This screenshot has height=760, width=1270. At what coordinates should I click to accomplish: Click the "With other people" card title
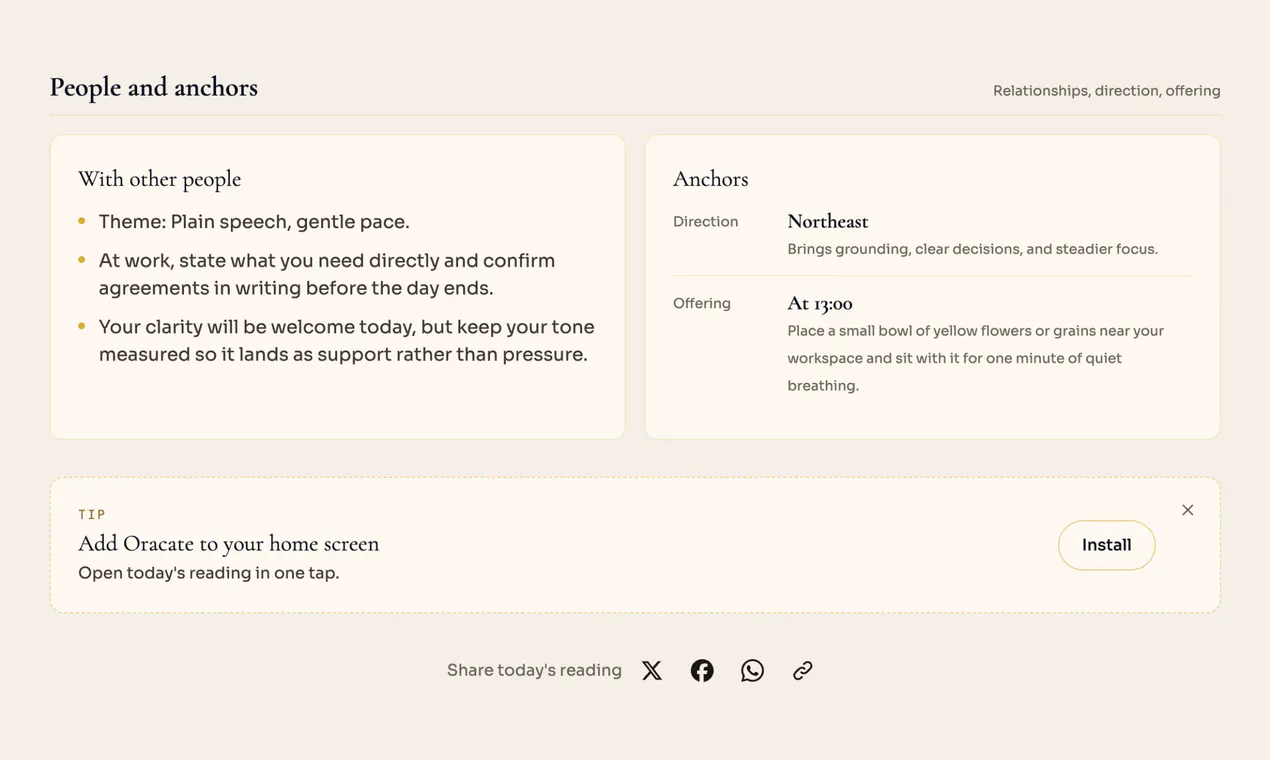click(160, 179)
